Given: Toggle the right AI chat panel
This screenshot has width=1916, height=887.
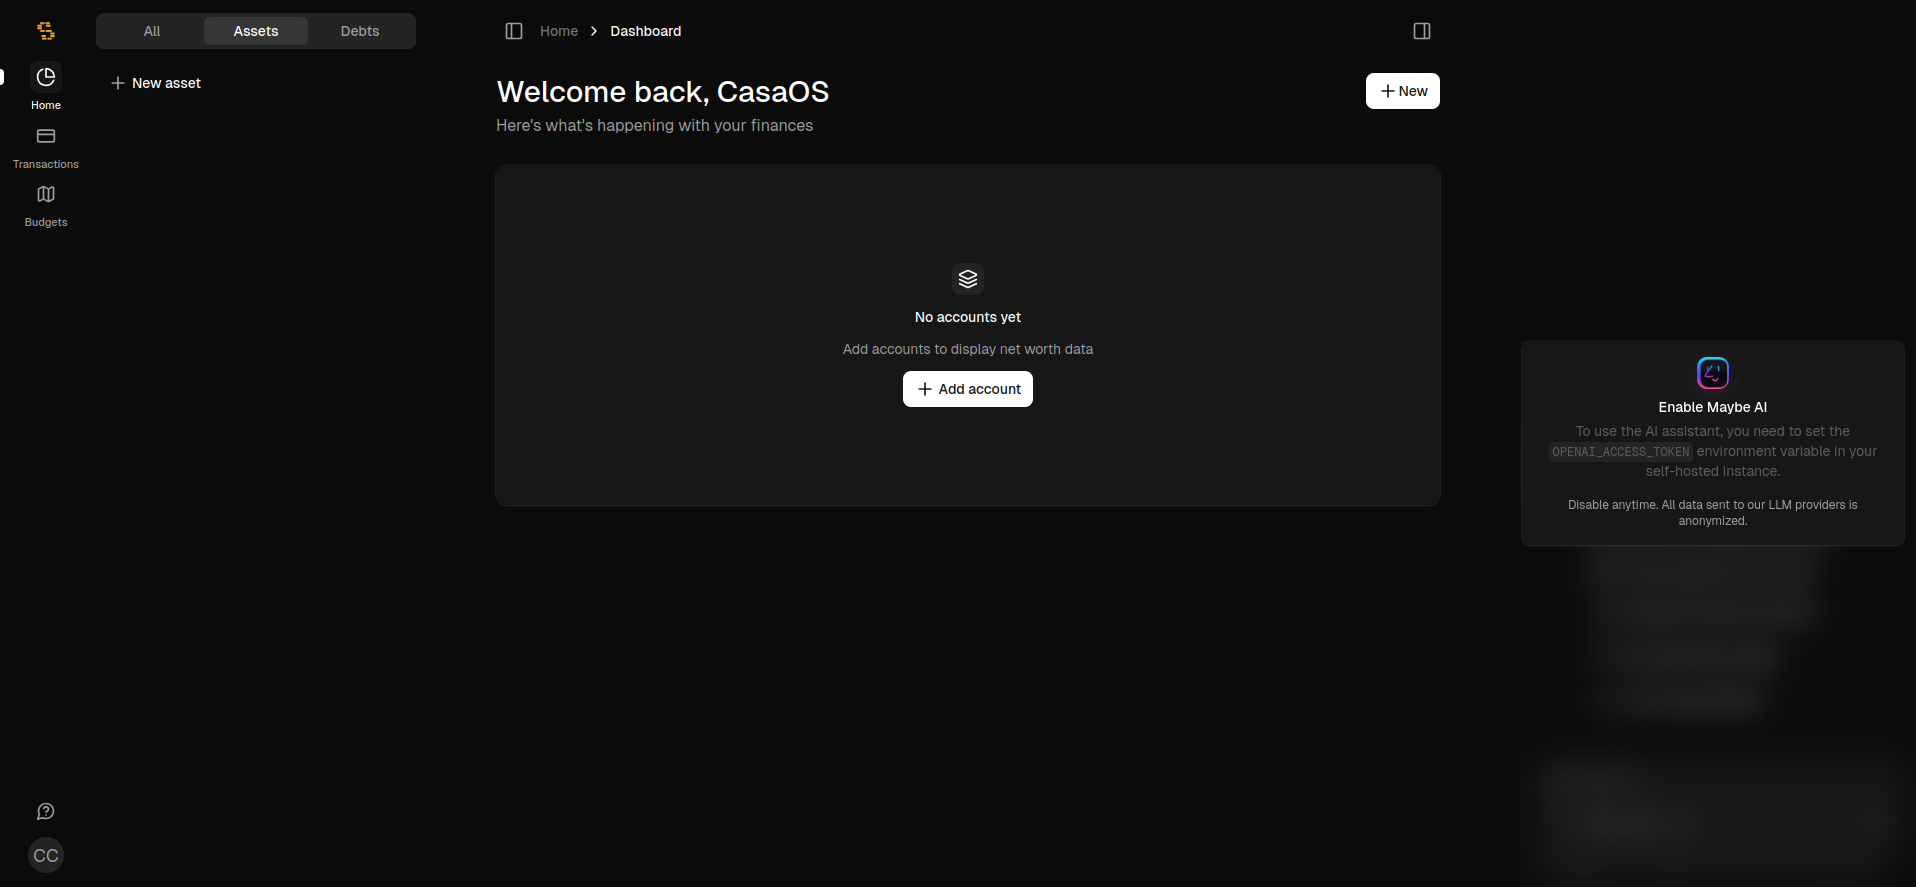Looking at the screenshot, I should pyautogui.click(x=1421, y=31).
